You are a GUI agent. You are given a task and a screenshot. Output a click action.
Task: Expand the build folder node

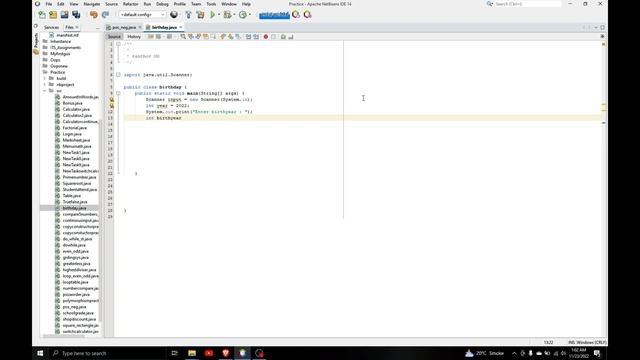[44, 78]
